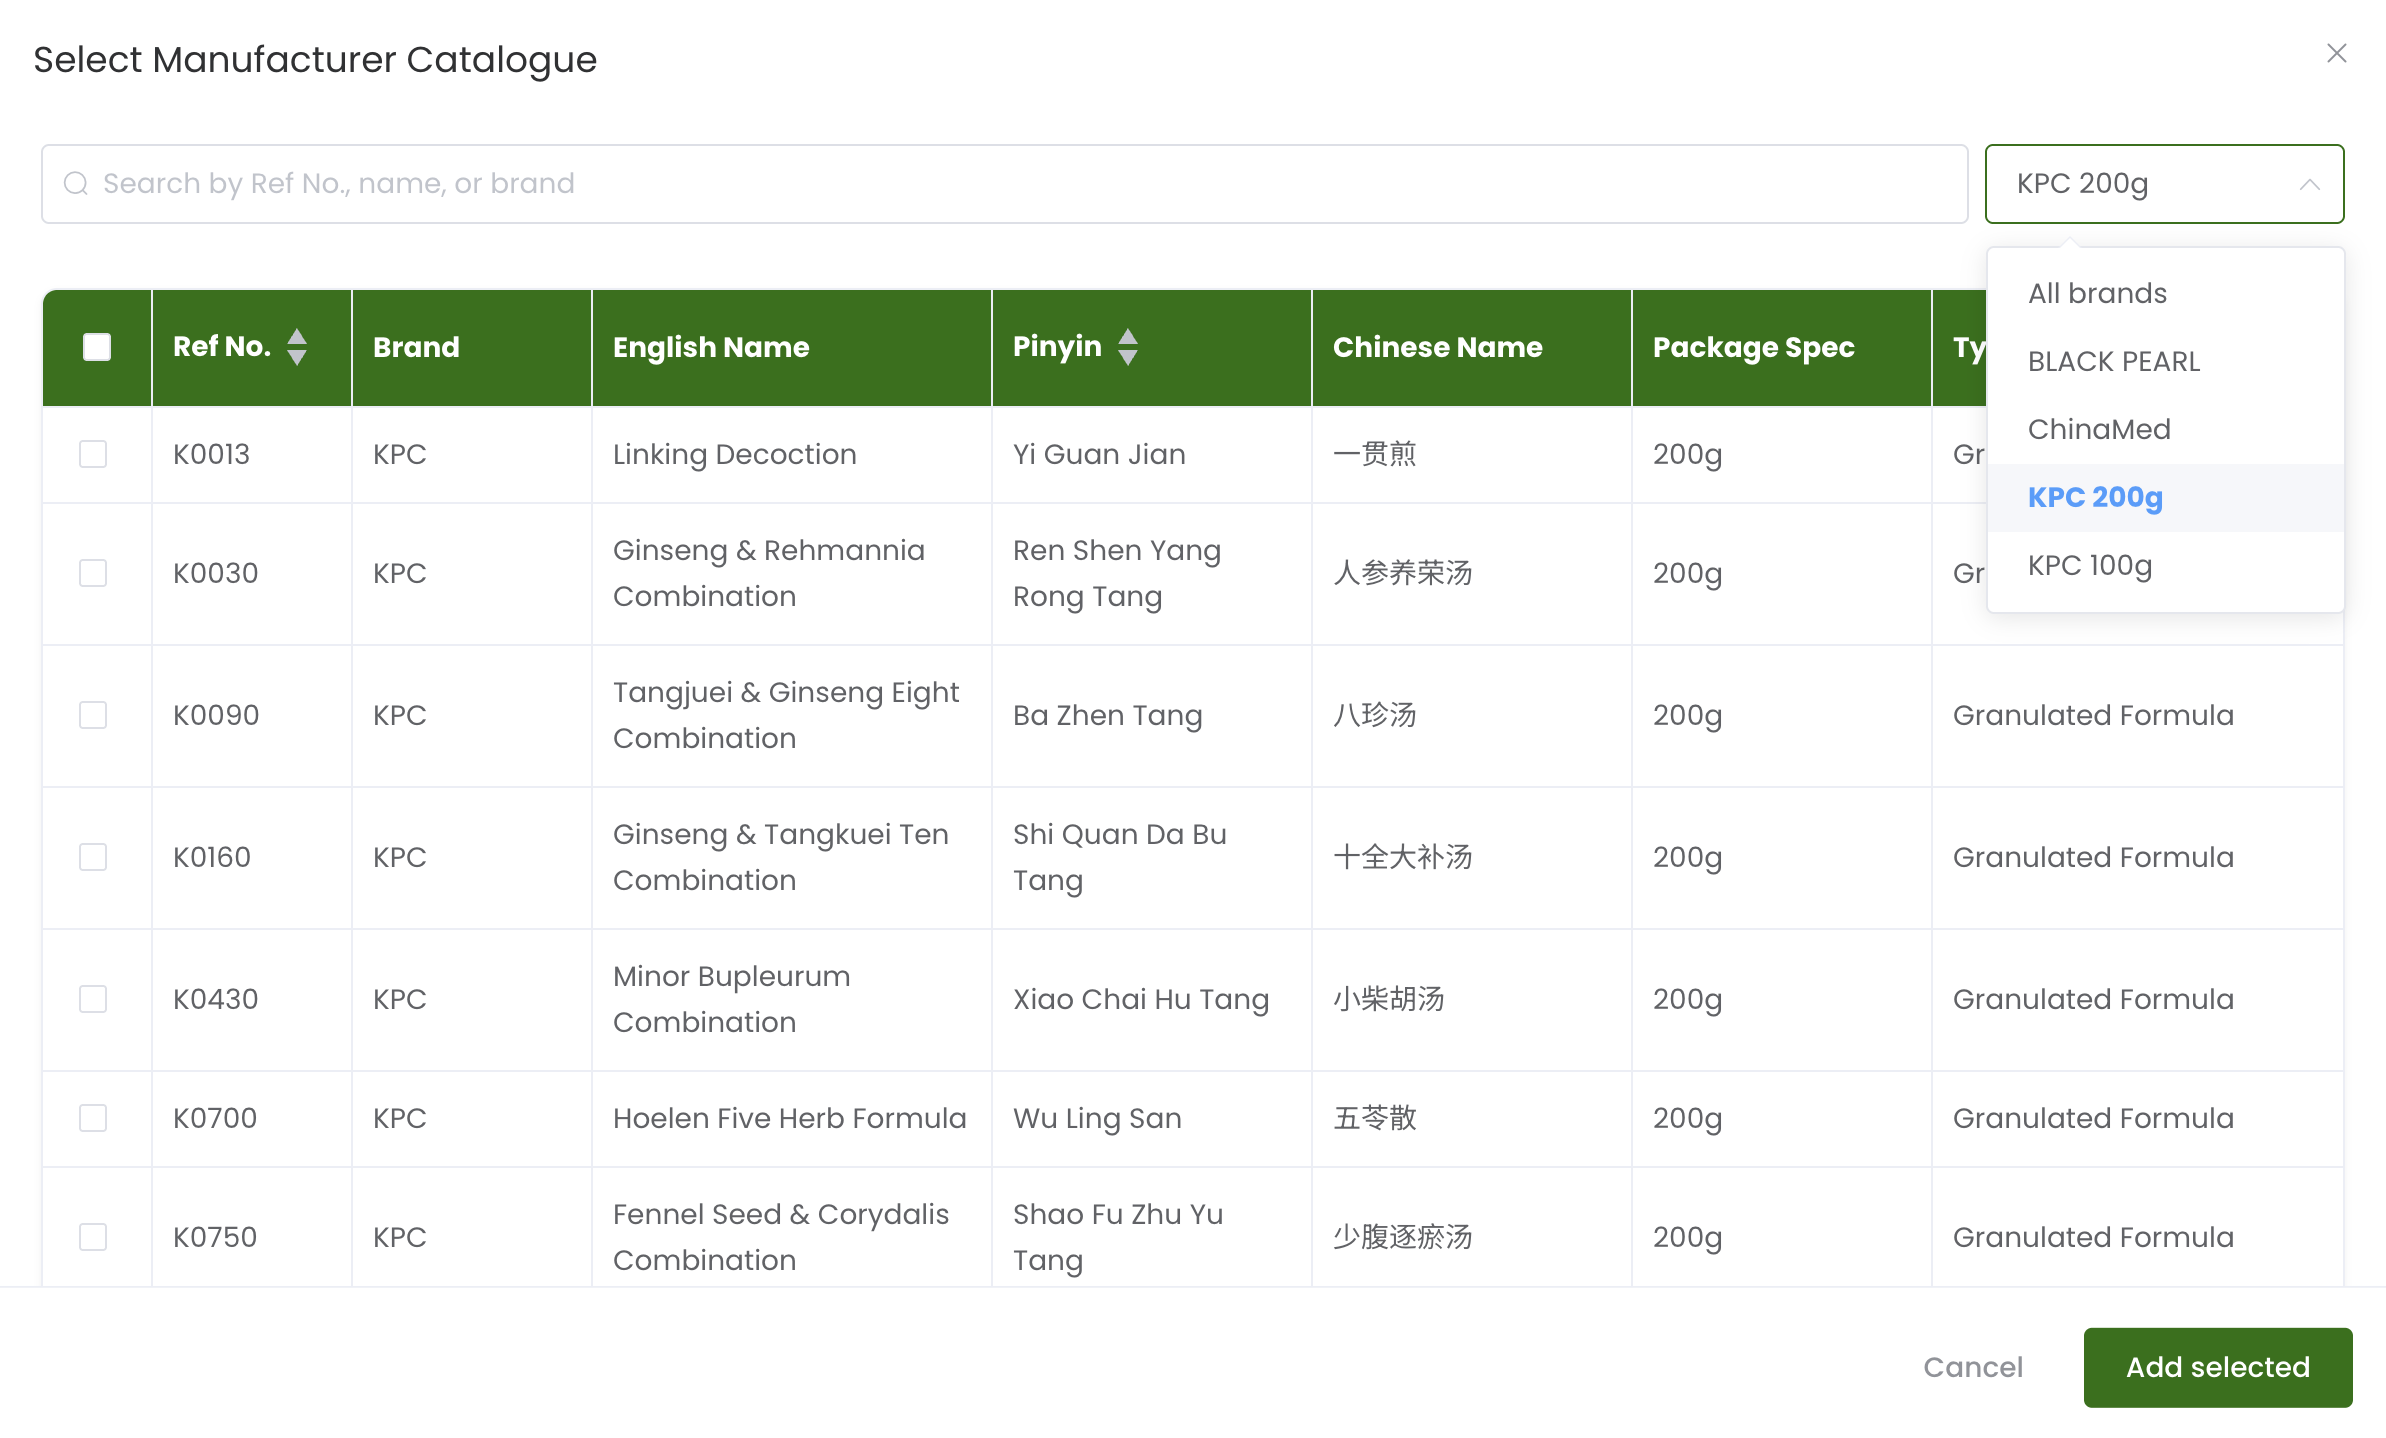Click the Add selected button
Image resolution: width=2386 pixels, height=1438 pixels.
click(x=2217, y=1367)
